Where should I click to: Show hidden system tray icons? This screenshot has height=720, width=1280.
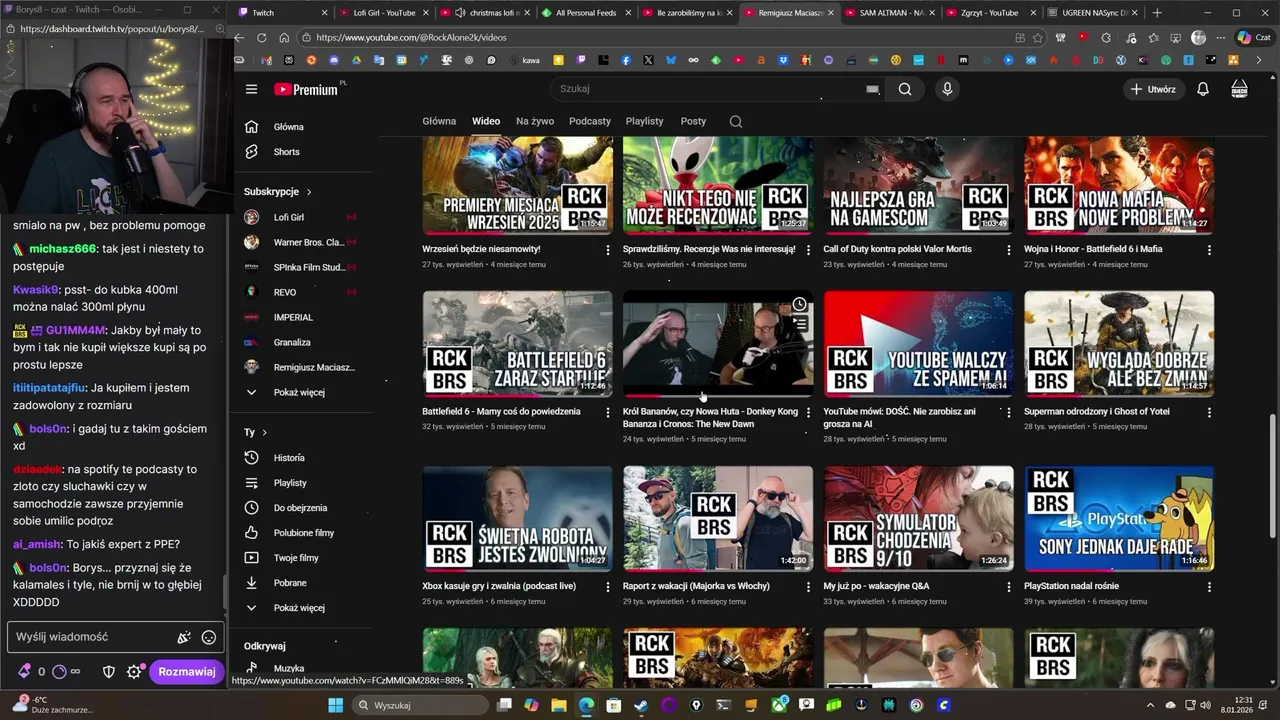(x=1150, y=705)
